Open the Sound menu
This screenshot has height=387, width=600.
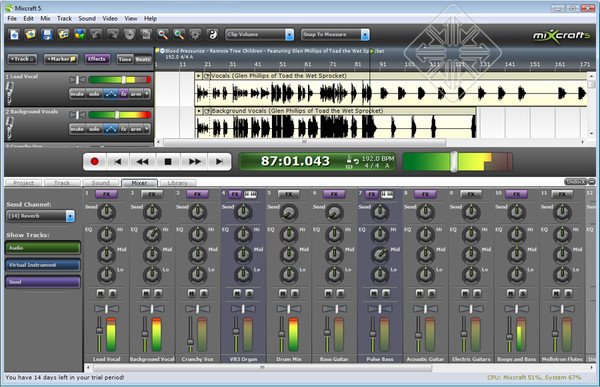87,18
